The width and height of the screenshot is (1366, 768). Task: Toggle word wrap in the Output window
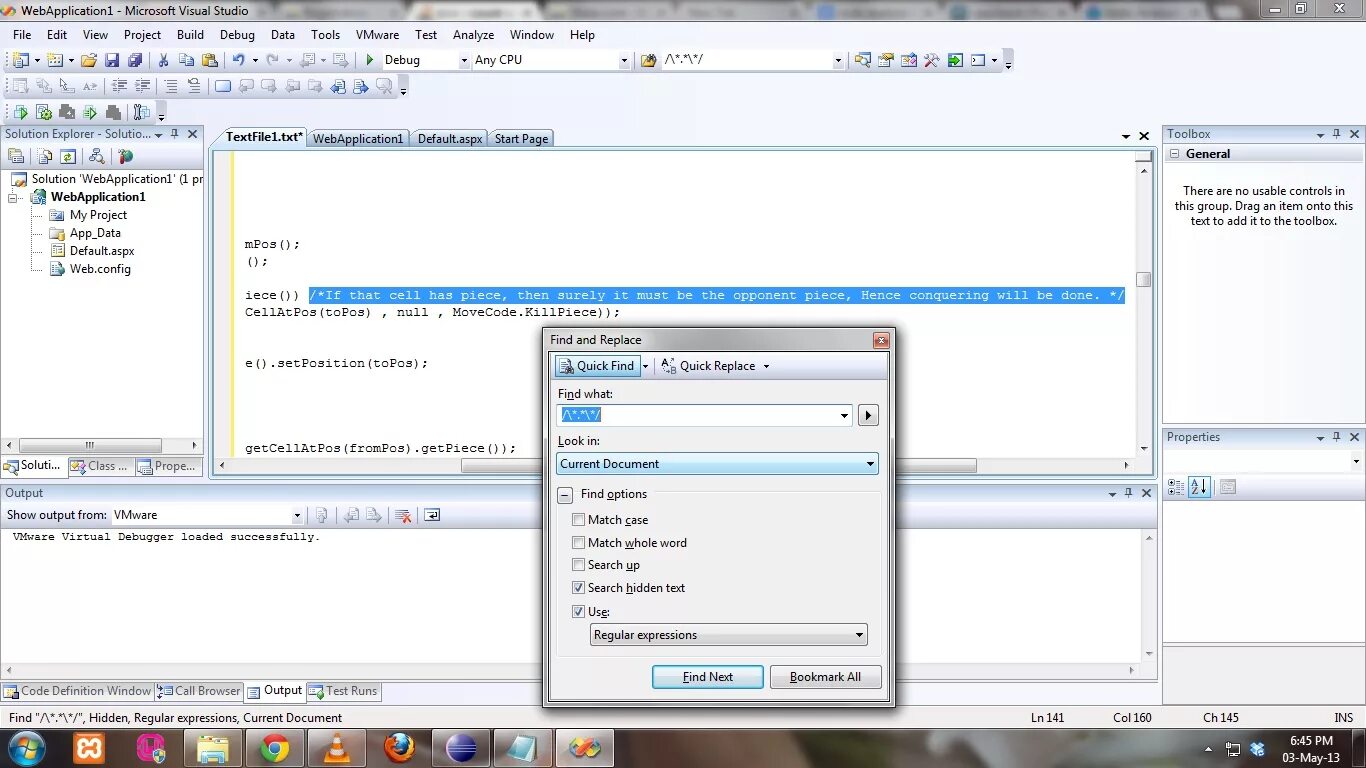pyautogui.click(x=432, y=515)
